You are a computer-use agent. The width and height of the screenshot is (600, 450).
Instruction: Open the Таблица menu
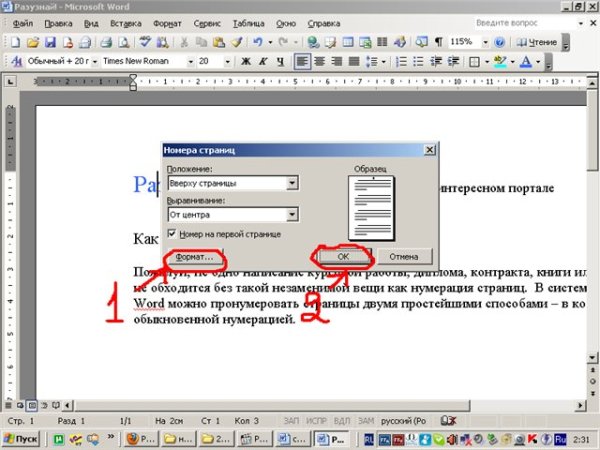point(249,23)
